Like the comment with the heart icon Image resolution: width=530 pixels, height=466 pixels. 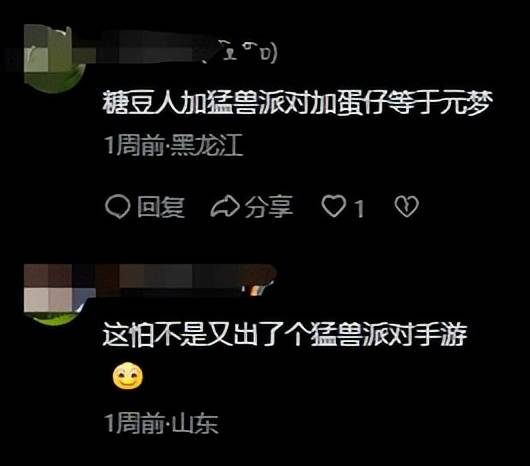[334, 205]
